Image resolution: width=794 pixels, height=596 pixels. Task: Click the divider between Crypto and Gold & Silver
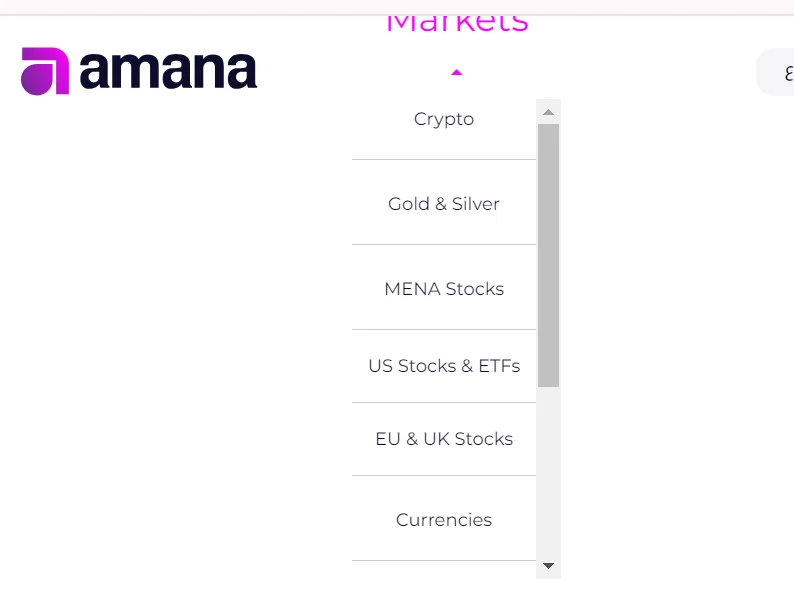[444, 159]
